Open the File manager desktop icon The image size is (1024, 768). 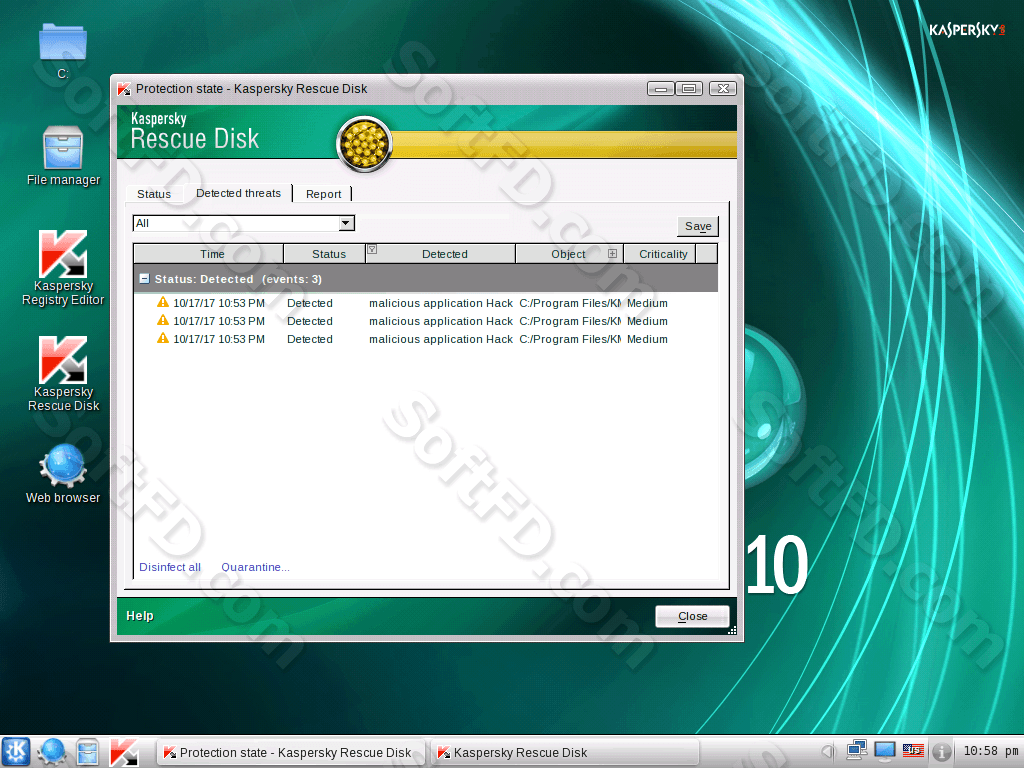click(63, 148)
